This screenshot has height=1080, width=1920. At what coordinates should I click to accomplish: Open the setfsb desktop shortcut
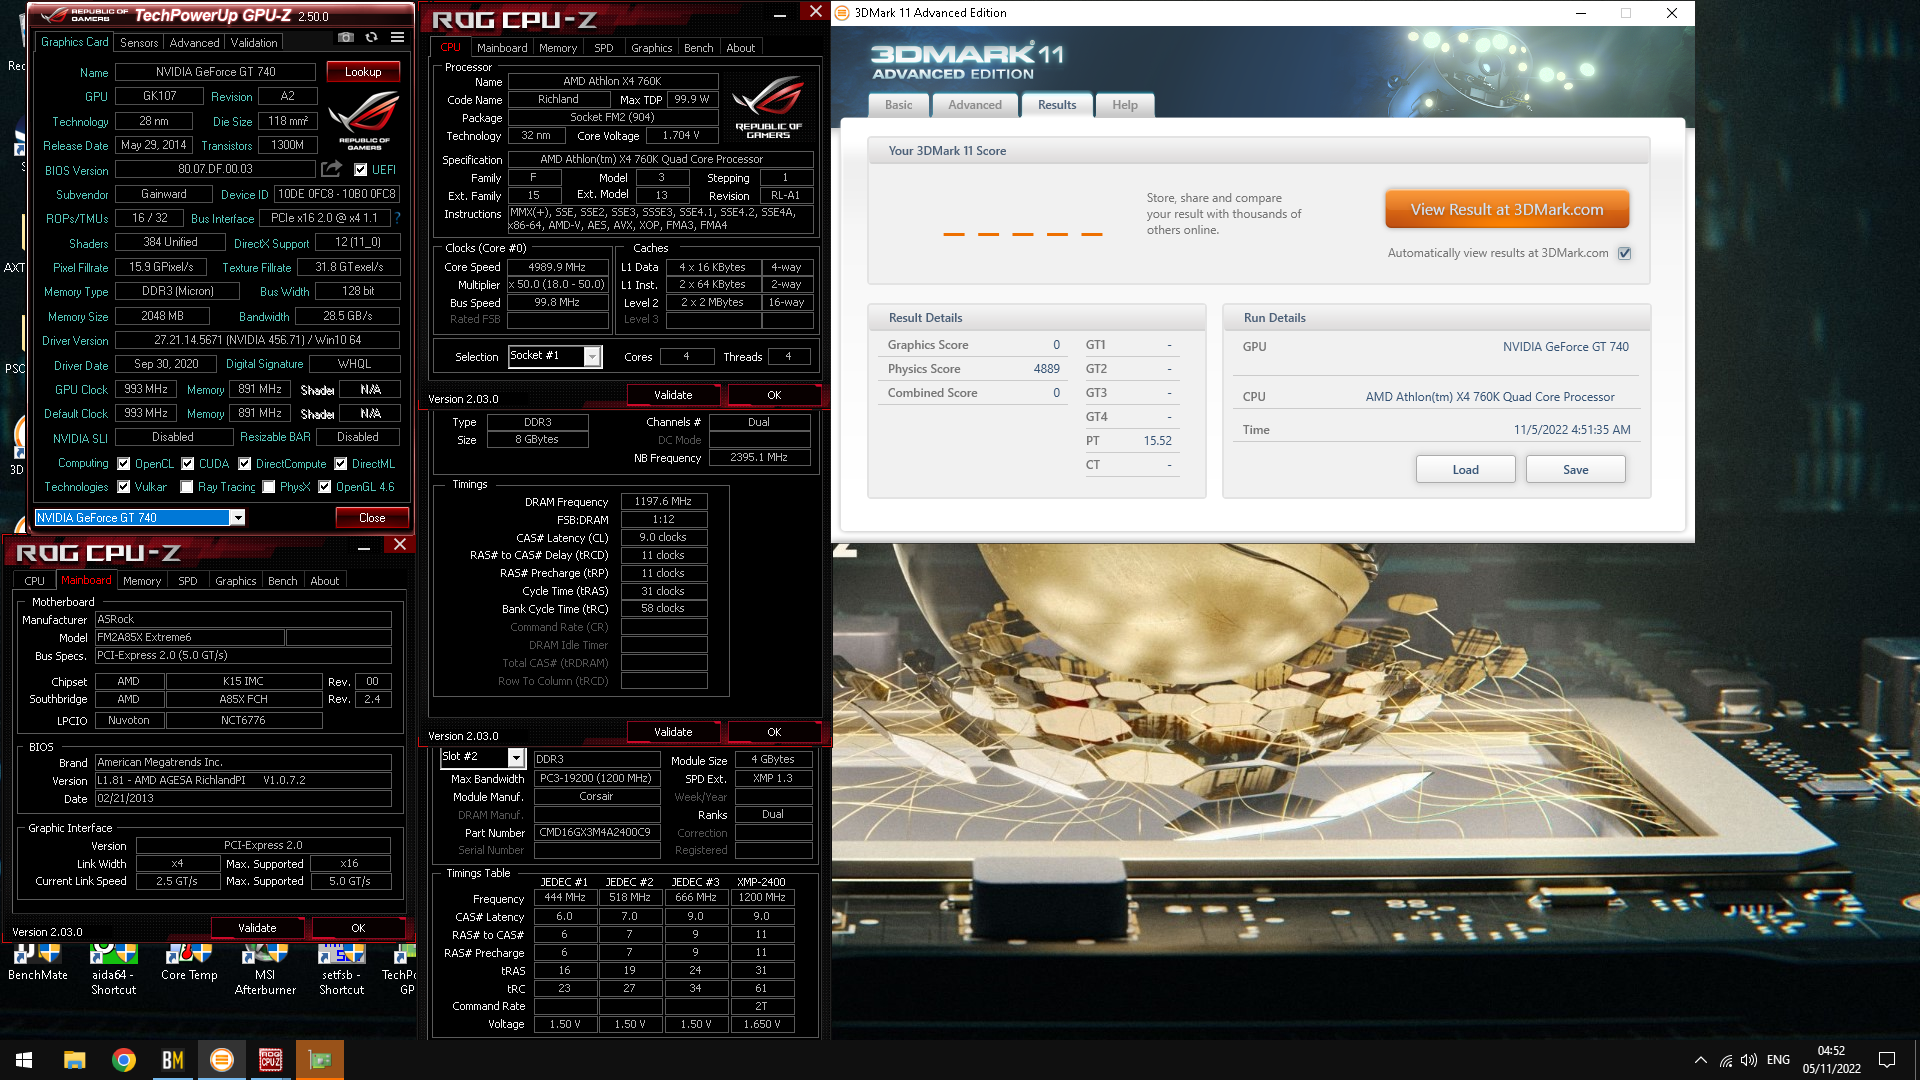[x=341, y=970]
